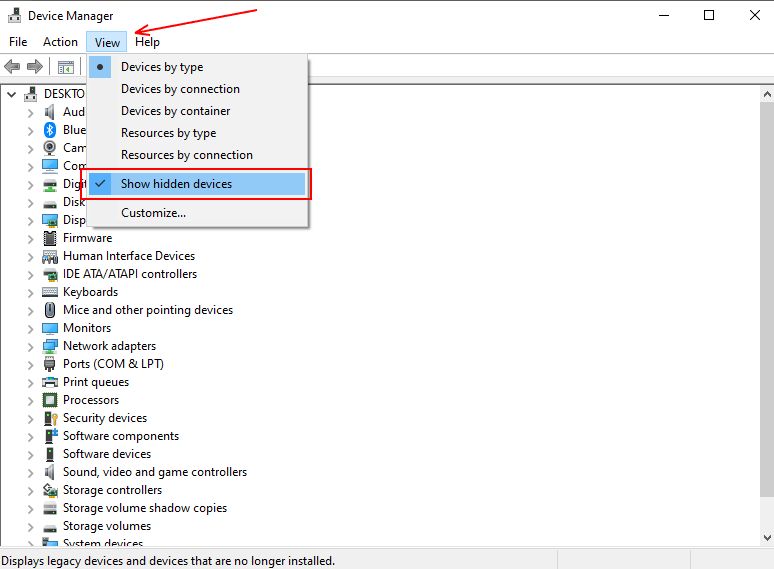Expand the Software components category

tap(31, 437)
